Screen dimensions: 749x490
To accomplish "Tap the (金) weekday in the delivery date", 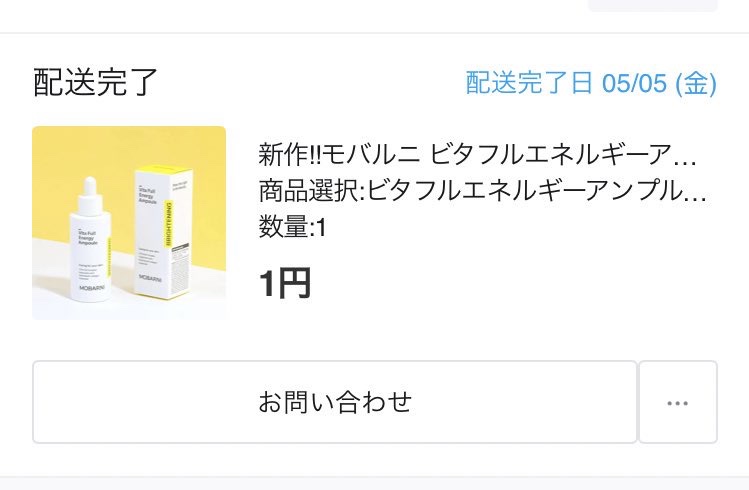I will [x=696, y=83].
